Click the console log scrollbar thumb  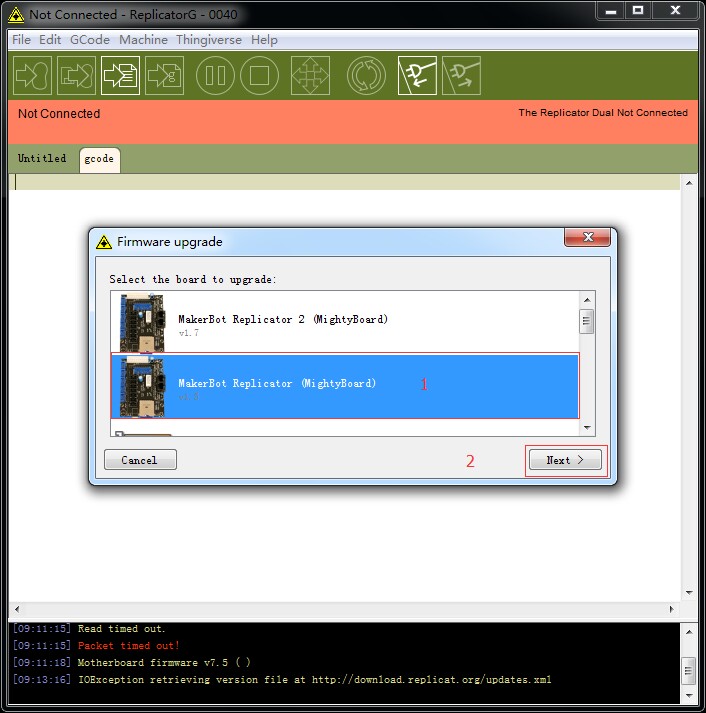pos(689,671)
